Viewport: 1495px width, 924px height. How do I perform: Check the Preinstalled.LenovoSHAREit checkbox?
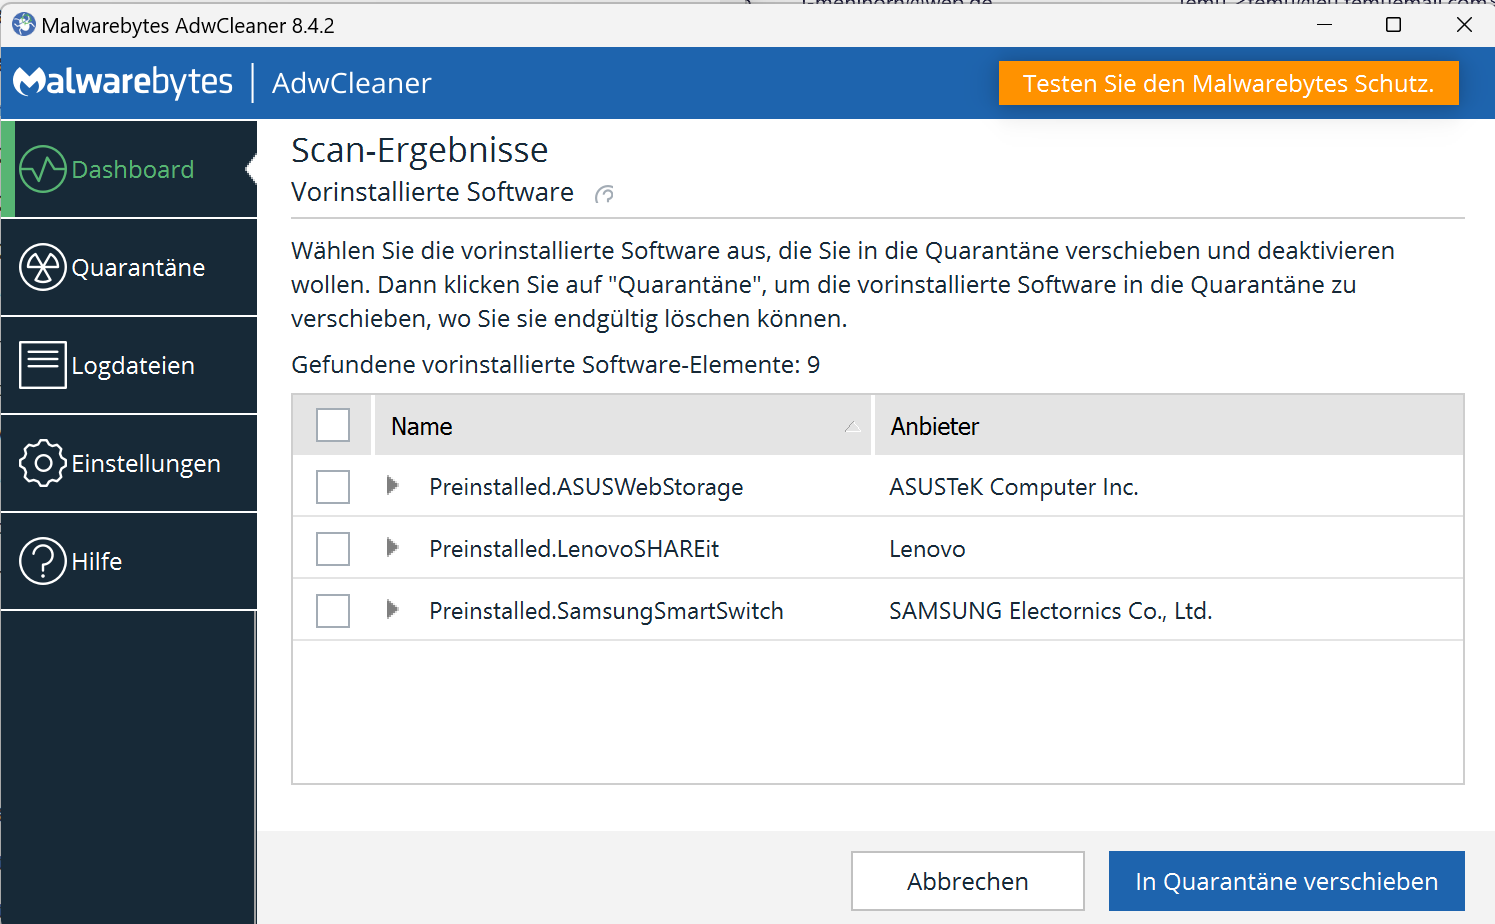(333, 549)
